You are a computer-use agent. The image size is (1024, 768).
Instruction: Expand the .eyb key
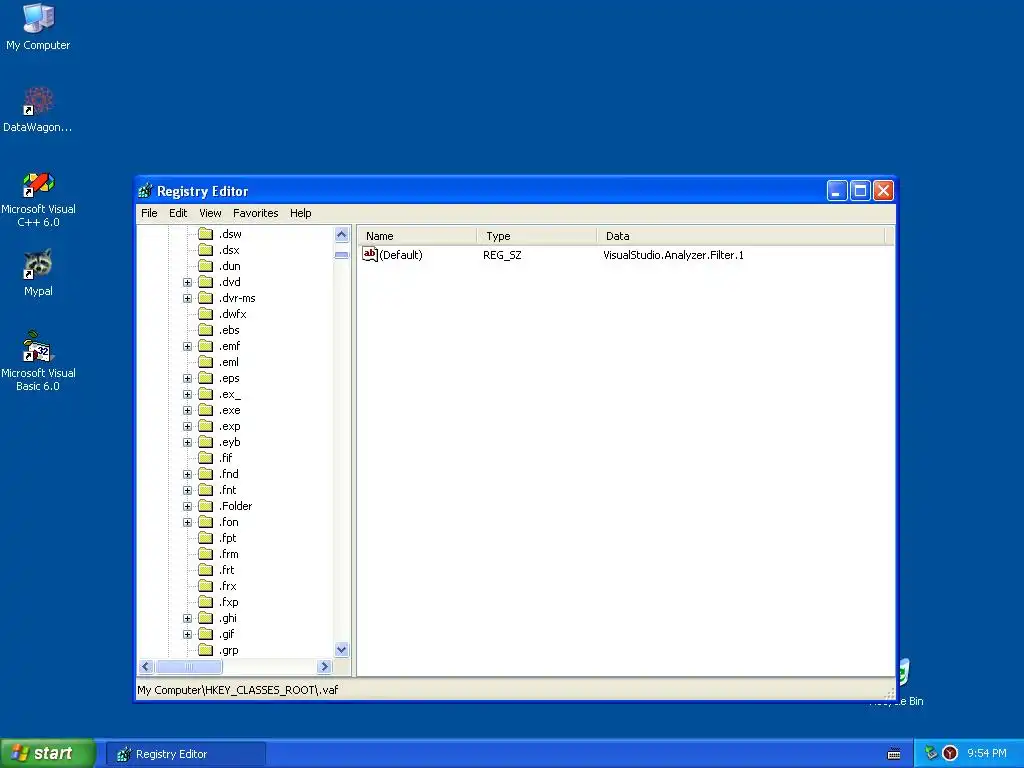[x=187, y=442]
